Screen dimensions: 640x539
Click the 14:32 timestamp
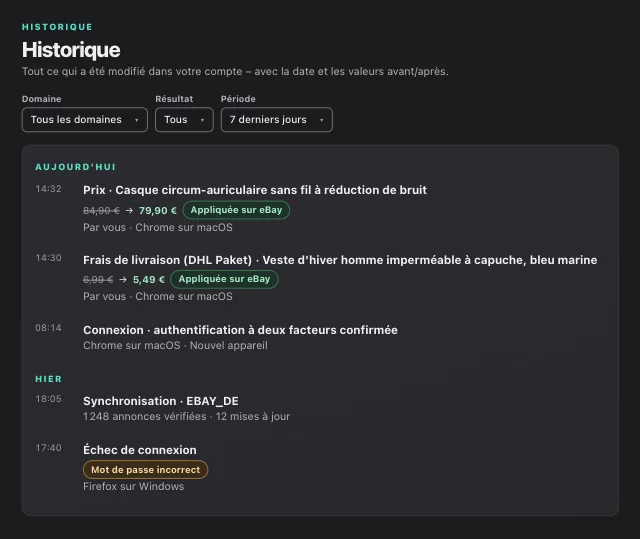click(x=48, y=189)
